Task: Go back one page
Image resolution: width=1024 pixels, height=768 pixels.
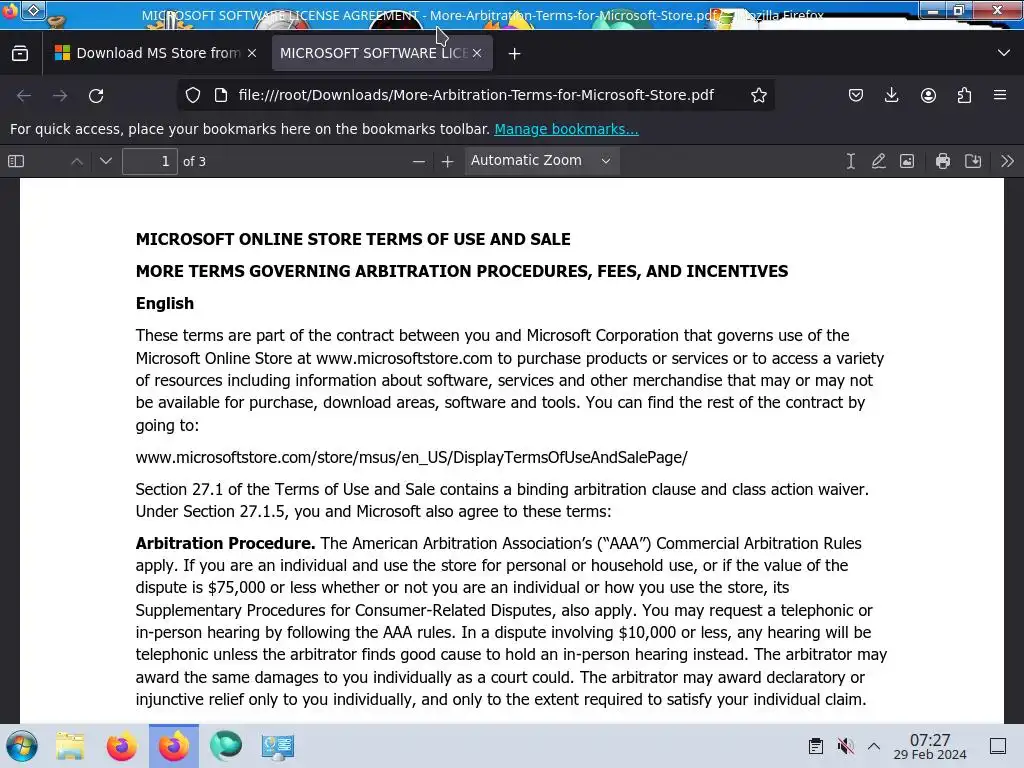Action: pos(24,96)
